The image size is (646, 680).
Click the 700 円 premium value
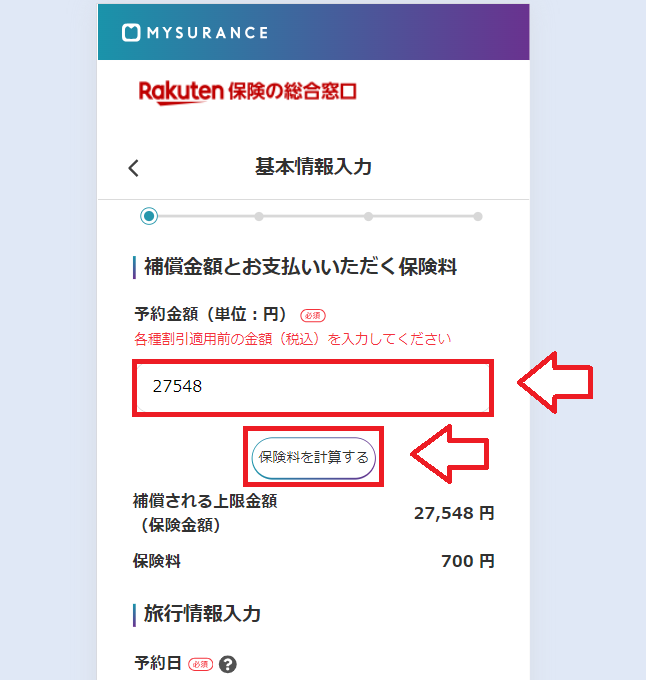click(x=468, y=561)
